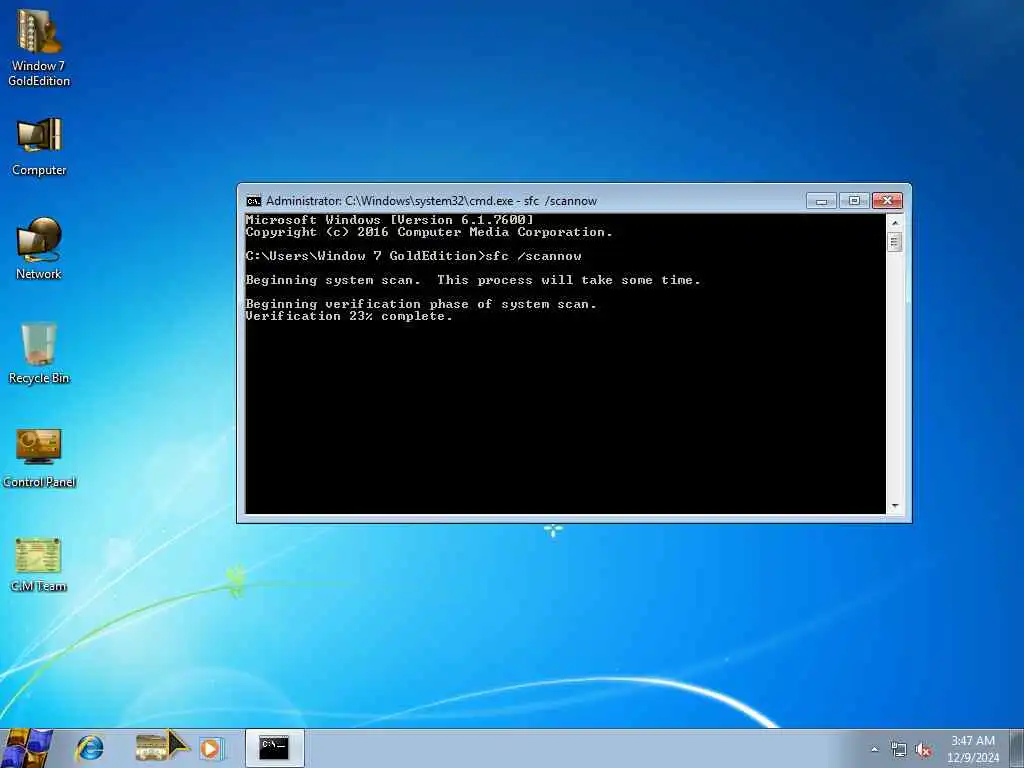The width and height of the screenshot is (1024, 768).
Task: Select the C.M Team desktop icon
Action: click(x=39, y=564)
